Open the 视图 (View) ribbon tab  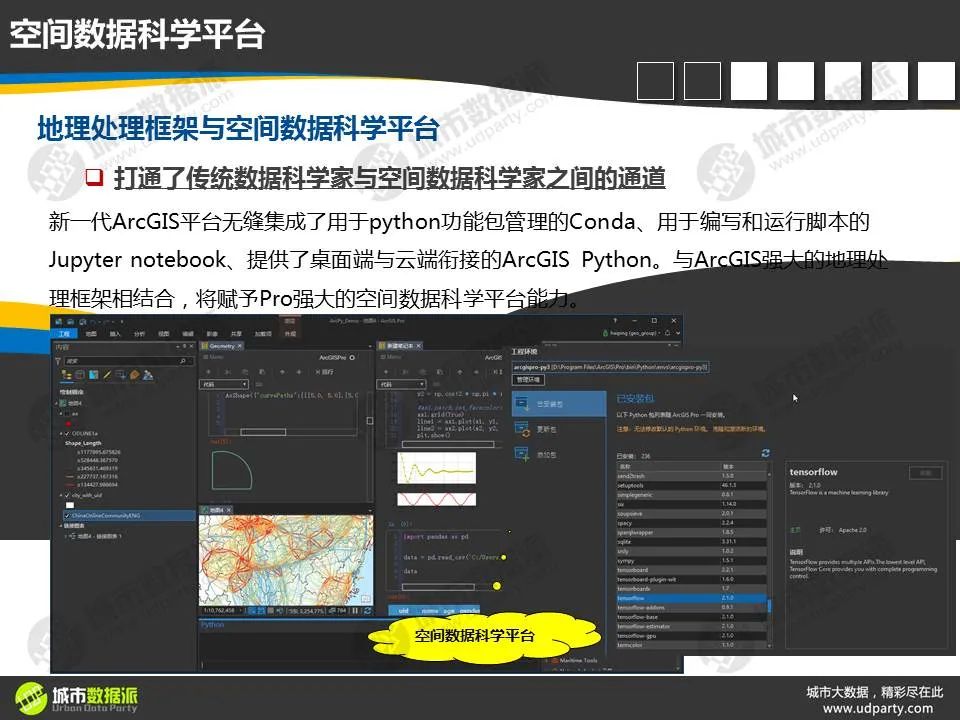tap(164, 334)
